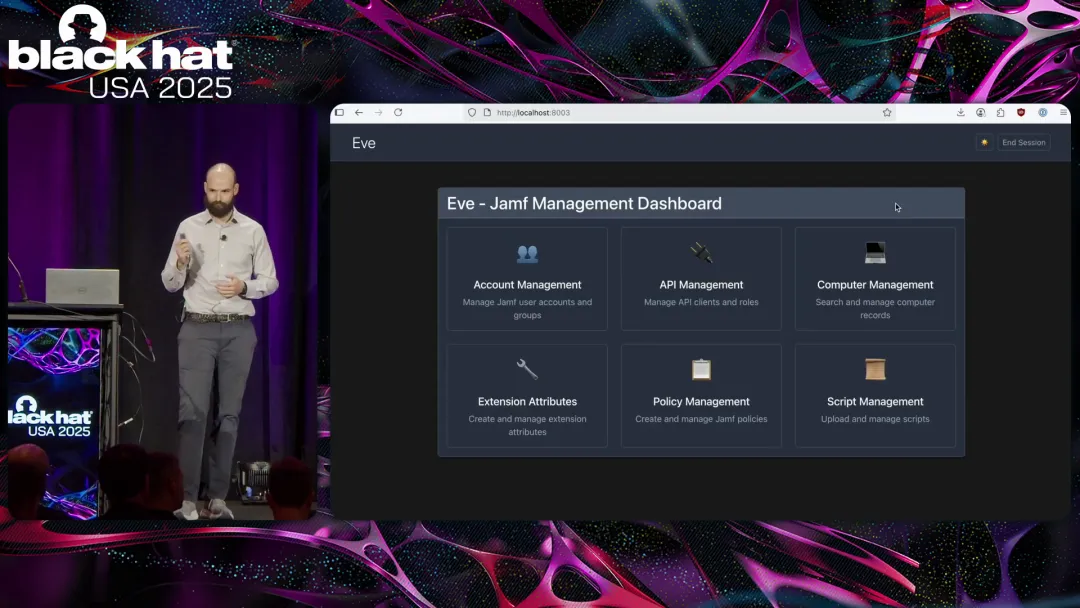This screenshot has width=1080, height=608.
Task: Reload the page with refresh icon
Action: pyautogui.click(x=398, y=112)
